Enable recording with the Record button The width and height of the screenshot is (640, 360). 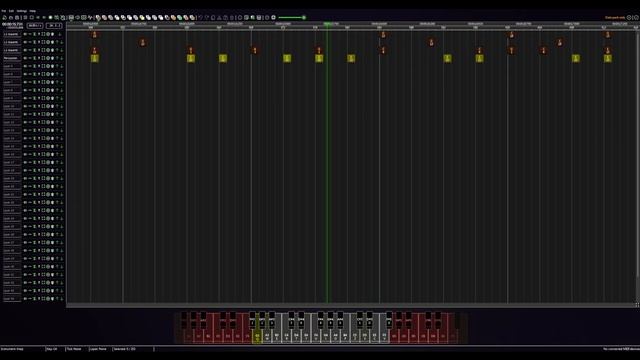point(51,18)
